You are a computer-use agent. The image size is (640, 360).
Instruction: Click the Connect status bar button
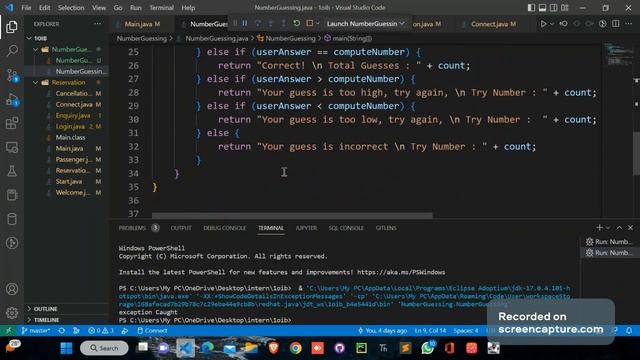coord(152,331)
